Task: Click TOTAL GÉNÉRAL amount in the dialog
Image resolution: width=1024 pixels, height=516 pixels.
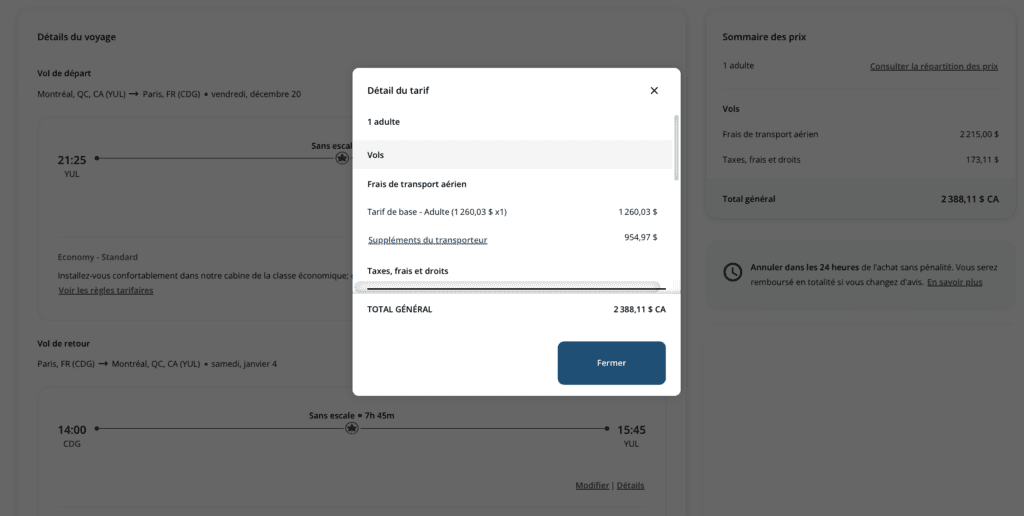Action: [639, 310]
